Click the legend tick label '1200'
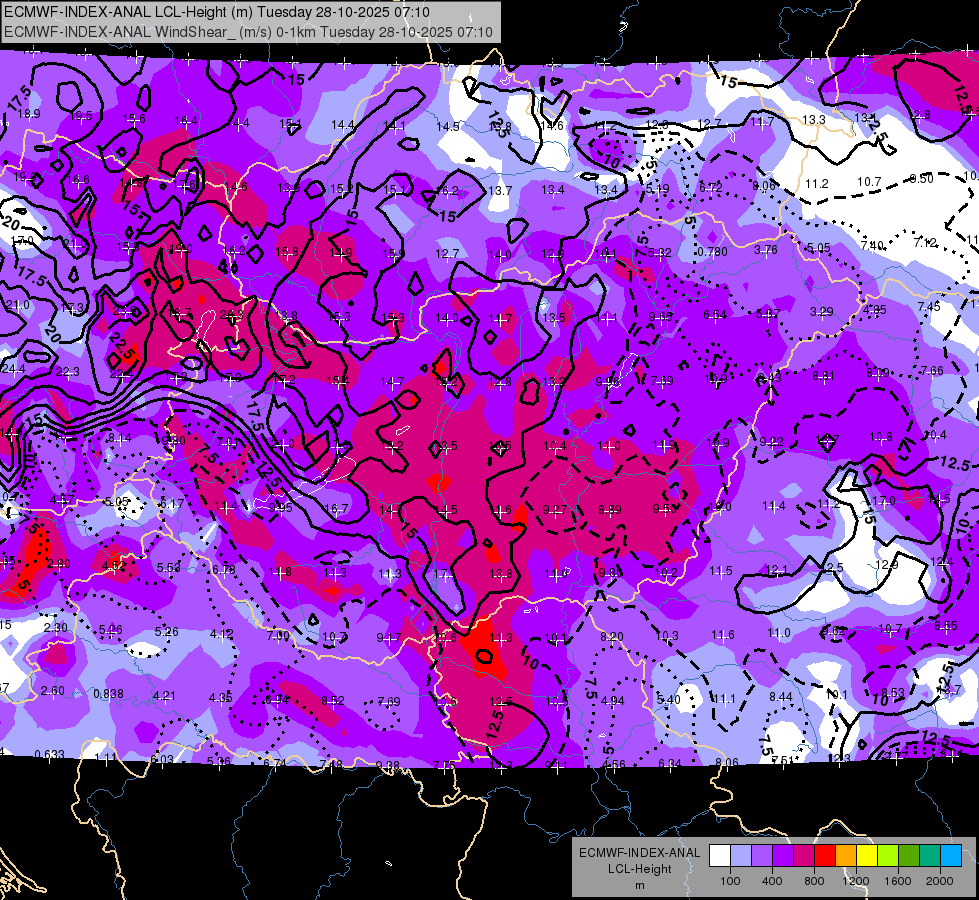 click(855, 881)
